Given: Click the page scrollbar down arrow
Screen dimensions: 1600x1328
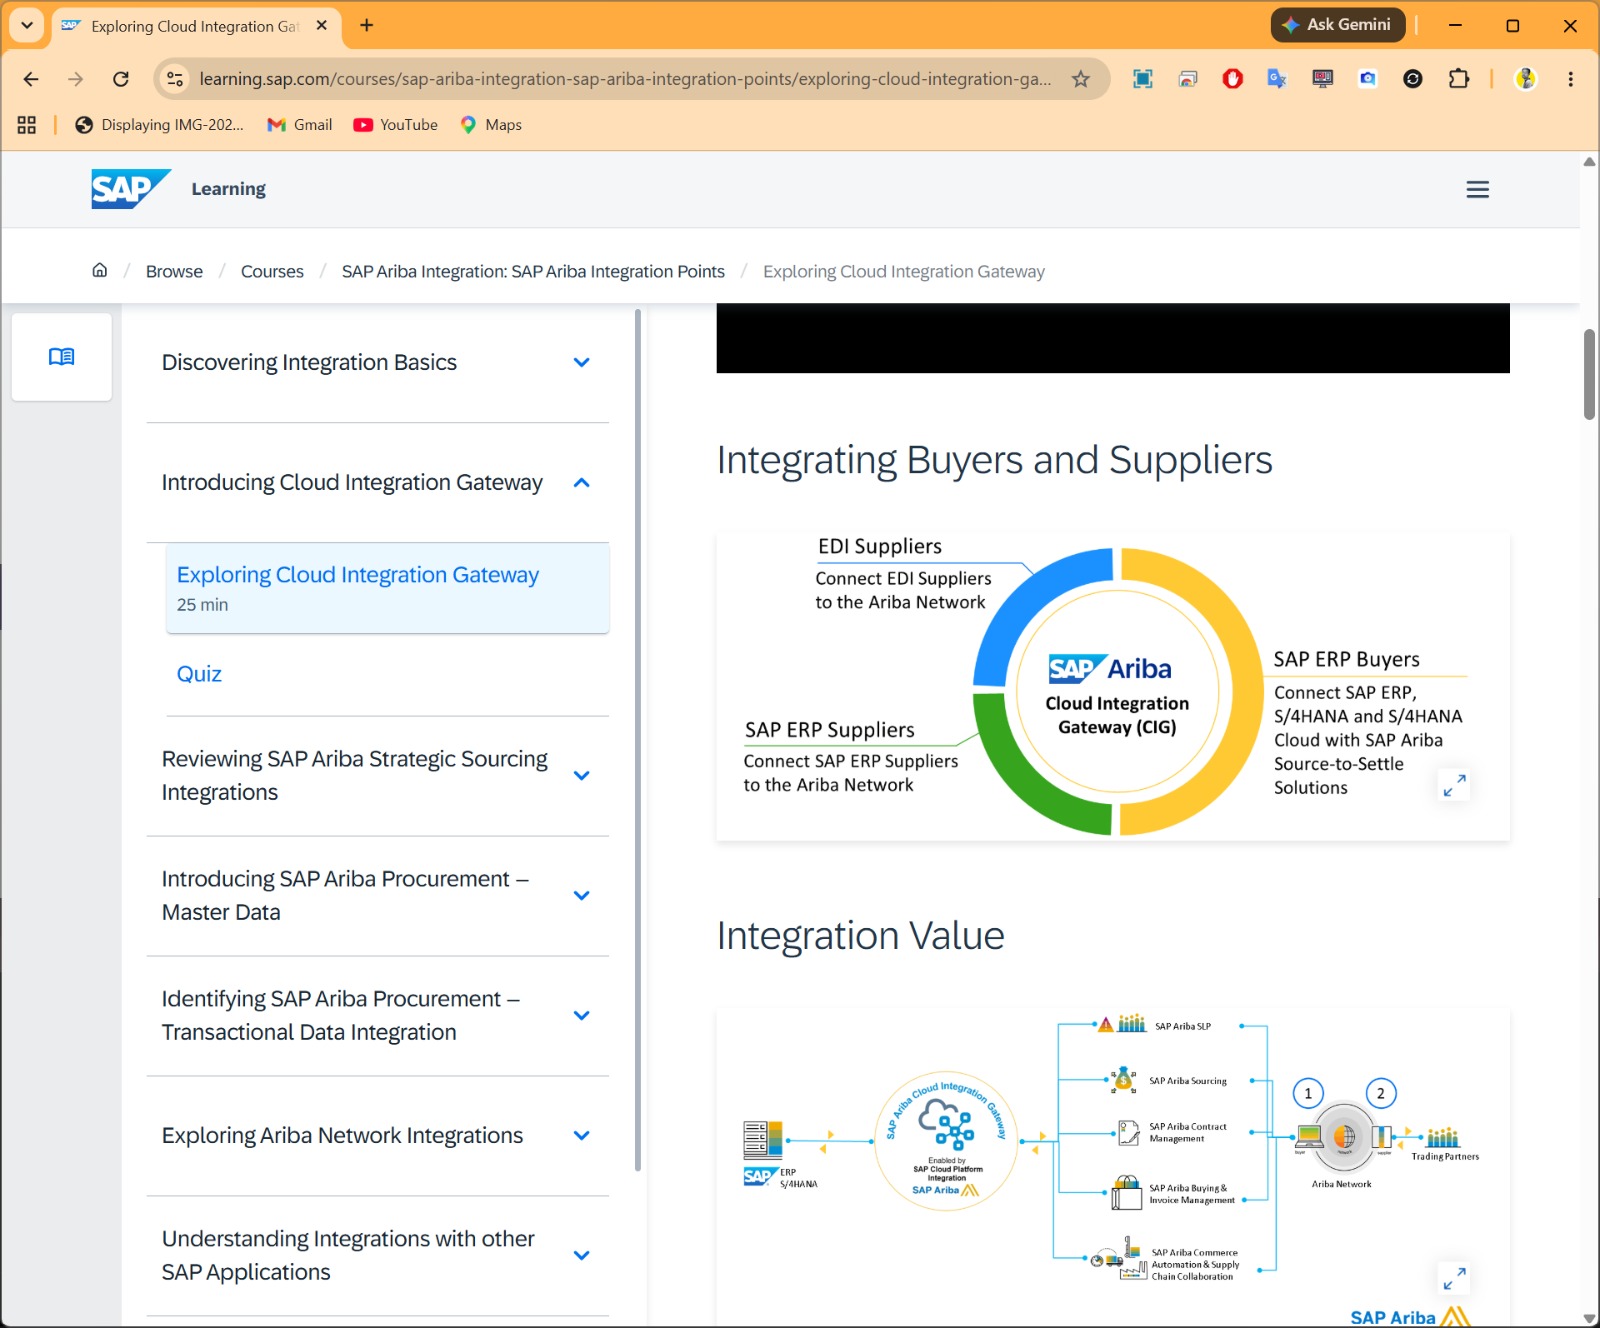Looking at the screenshot, I should coord(1589,1318).
